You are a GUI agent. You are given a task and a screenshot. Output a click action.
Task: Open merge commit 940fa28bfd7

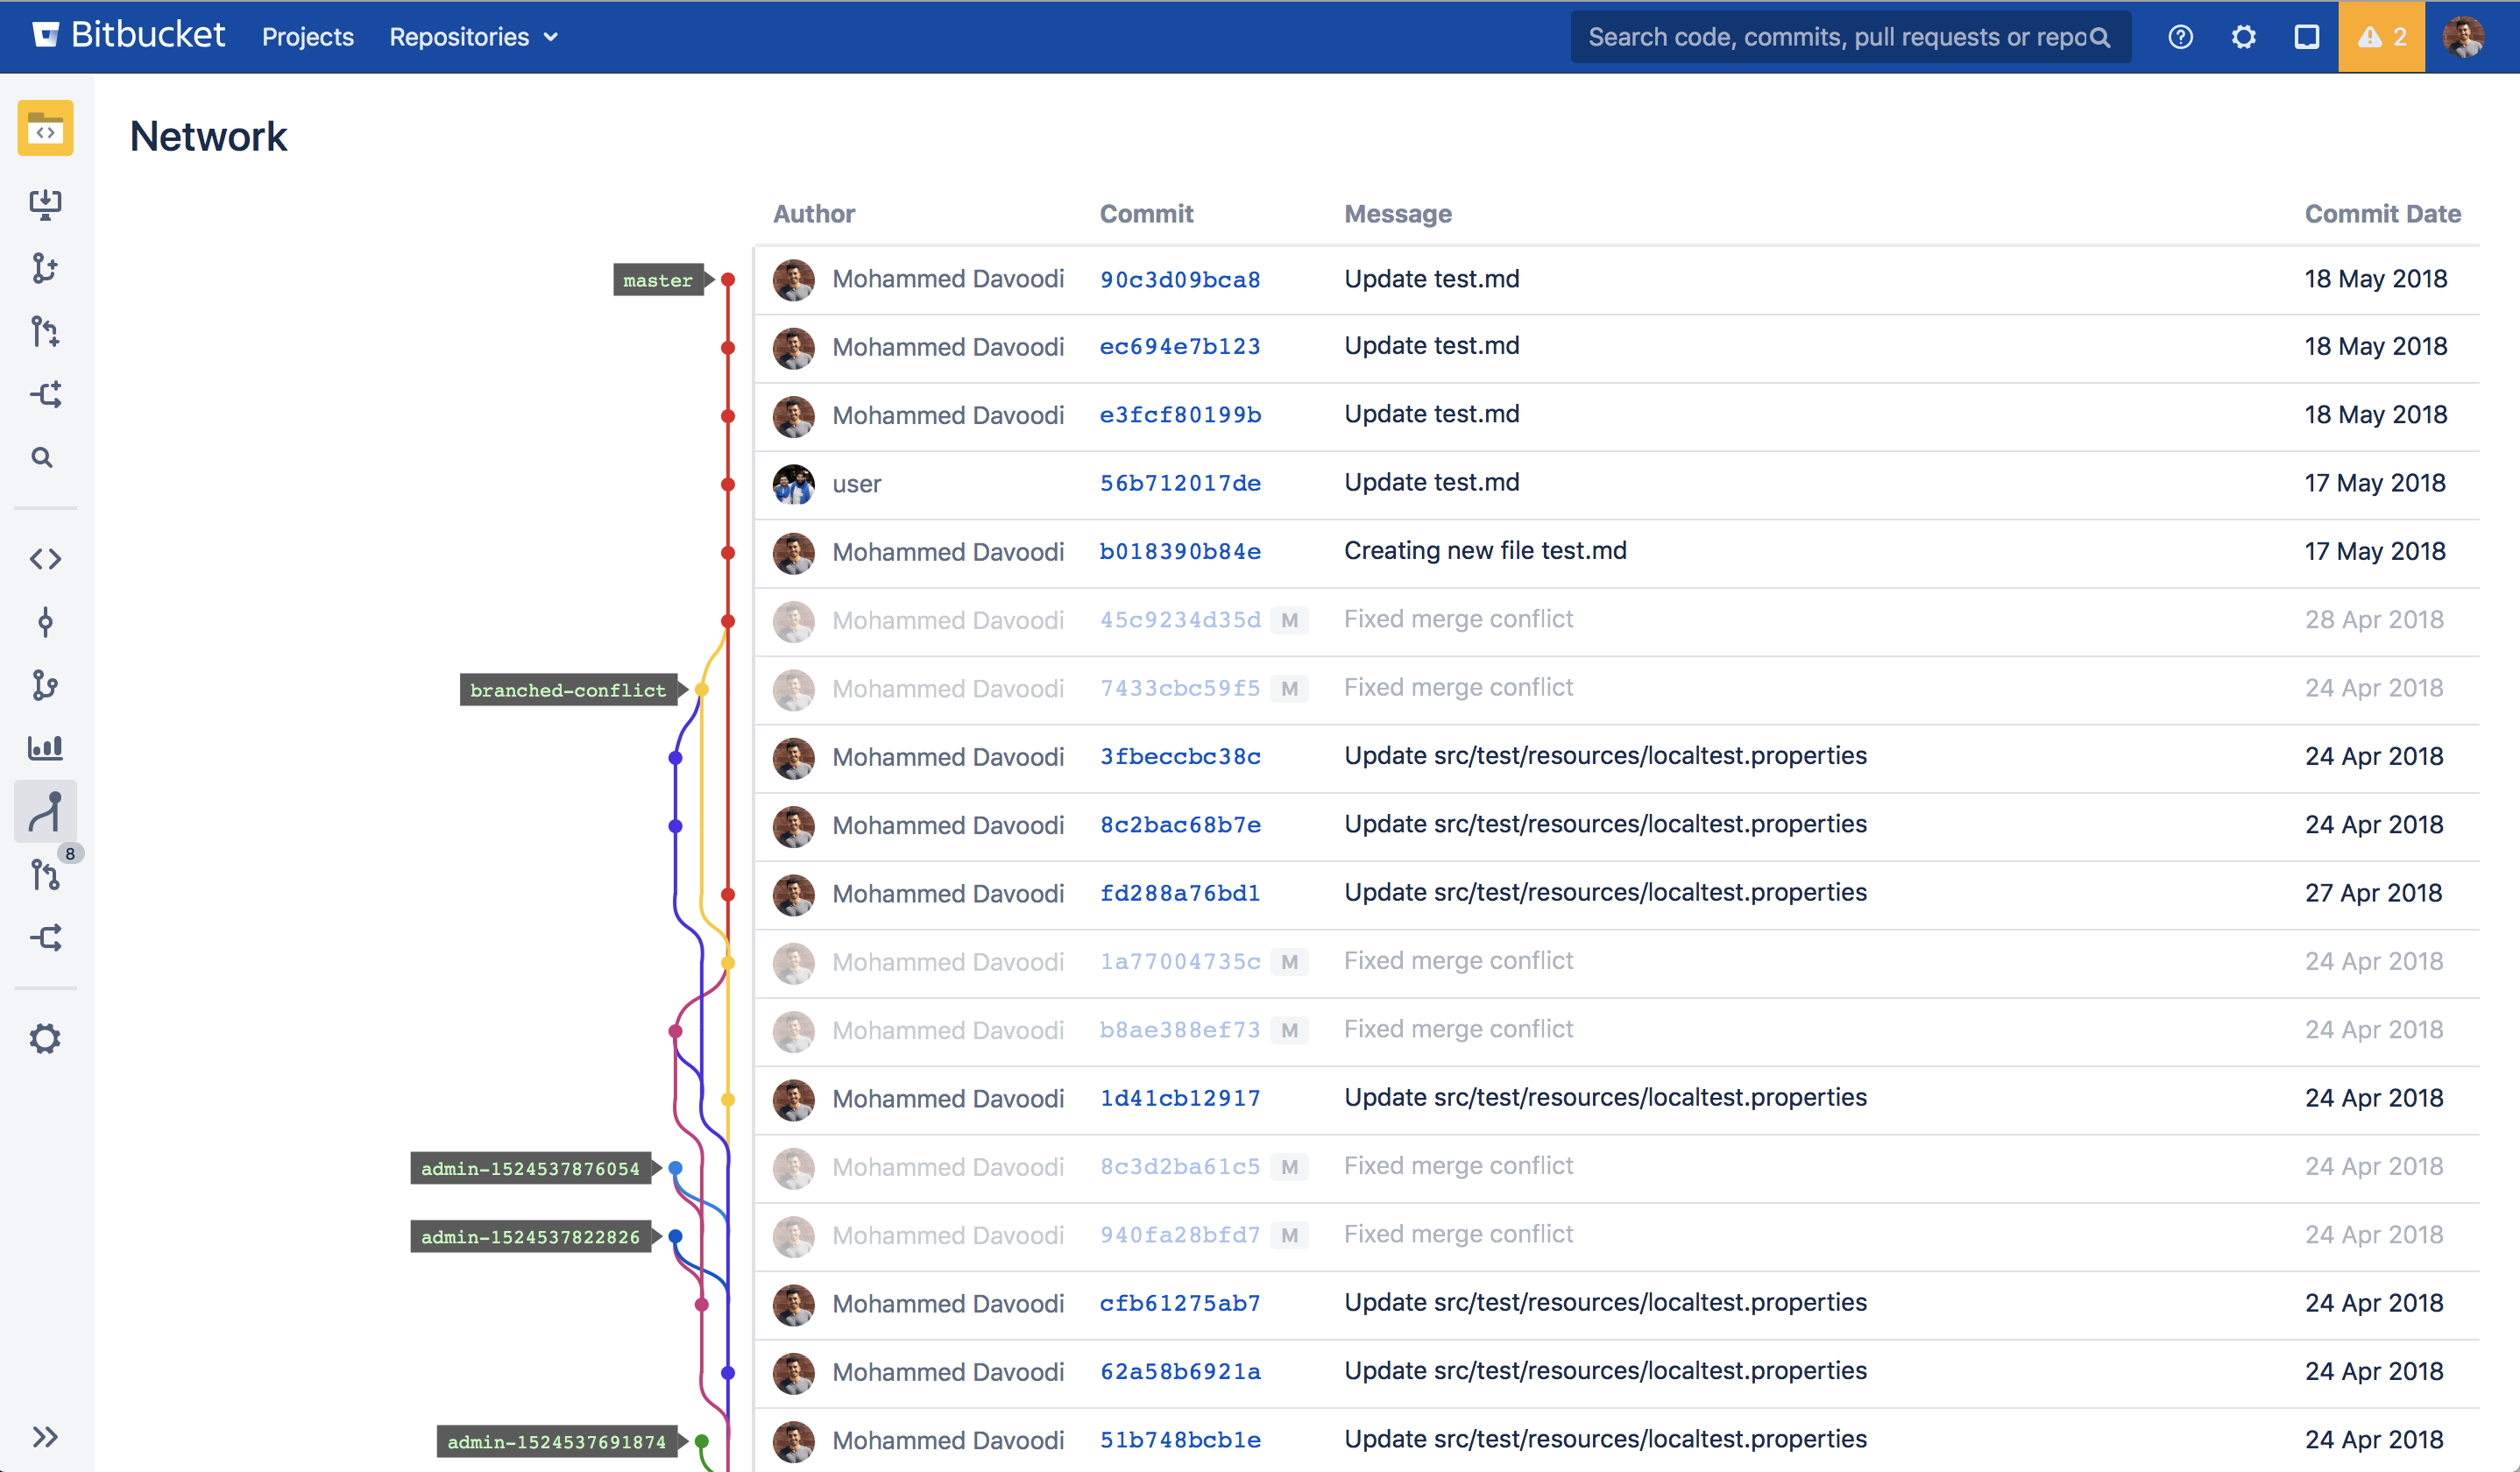(x=1180, y=1235)
